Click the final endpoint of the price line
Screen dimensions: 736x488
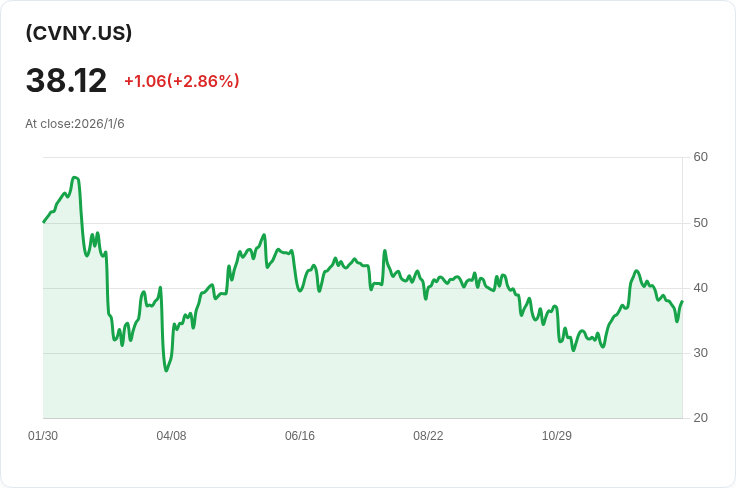pos(682,301)
